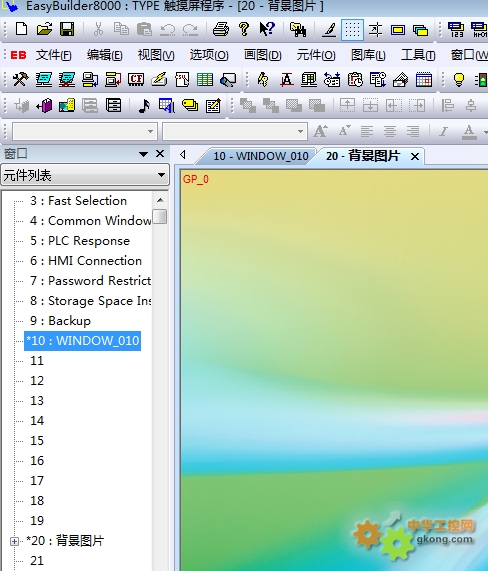Image resolution: width=488 pixels, height=571 pixels.
Task: Select 9 : Backup in window list
Action: 60,321
